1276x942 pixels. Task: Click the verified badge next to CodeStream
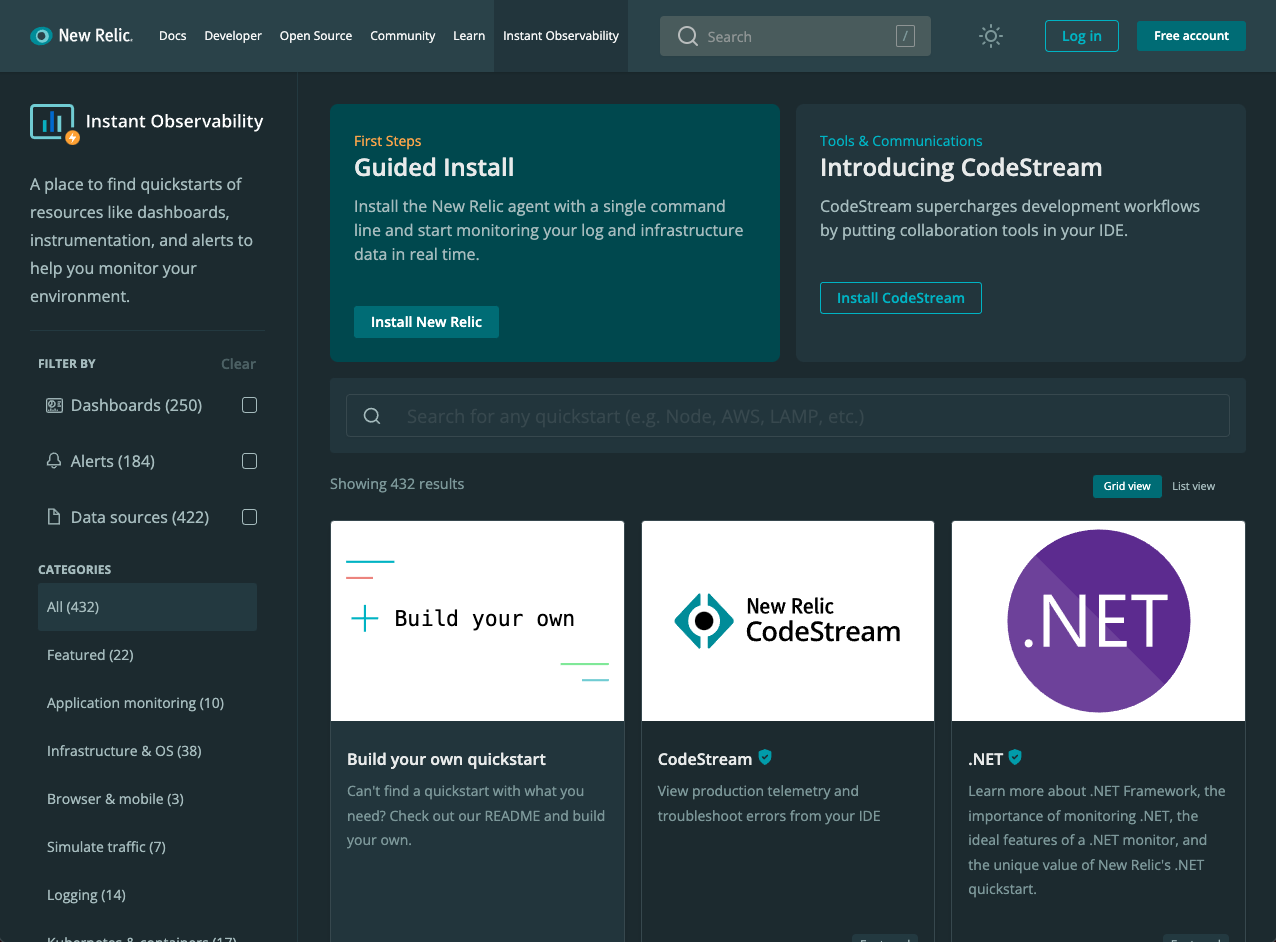point(765,758)
